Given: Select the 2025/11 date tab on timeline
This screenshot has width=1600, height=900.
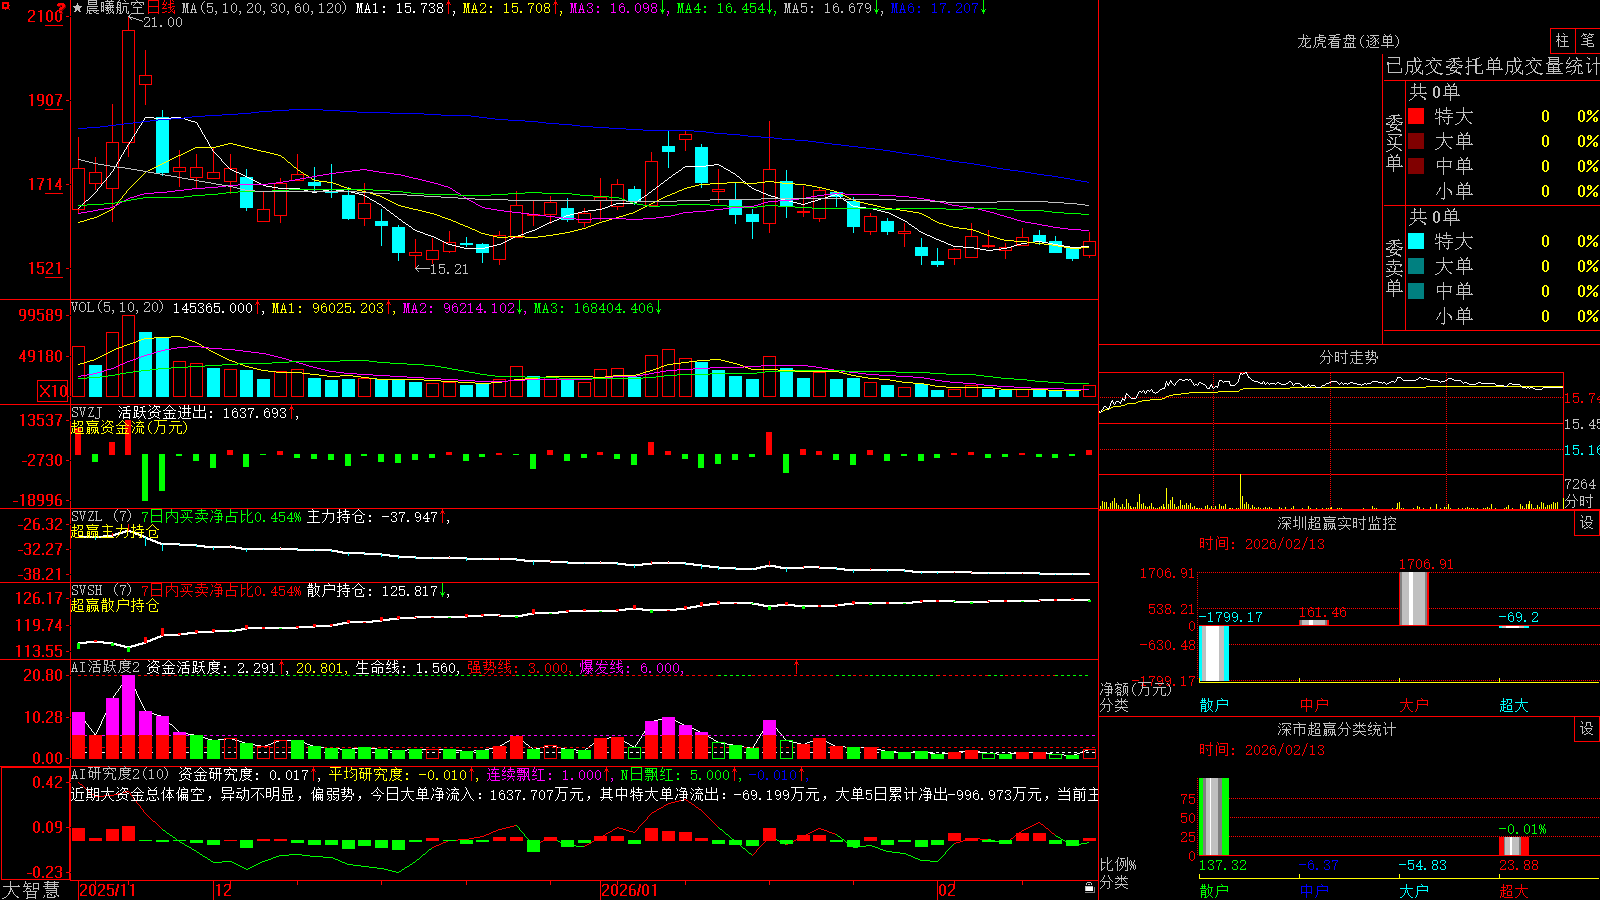Looking at the screenshot, I should [107, 890].
